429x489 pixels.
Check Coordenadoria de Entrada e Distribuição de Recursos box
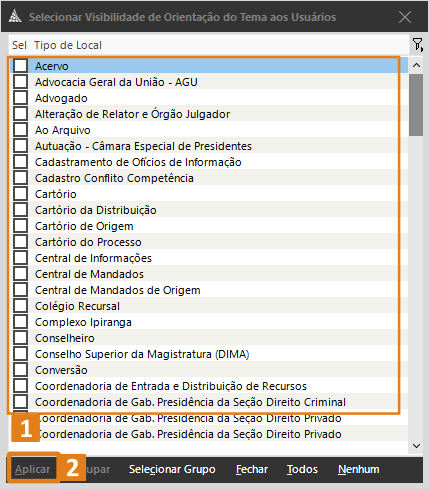coord(21,386)
